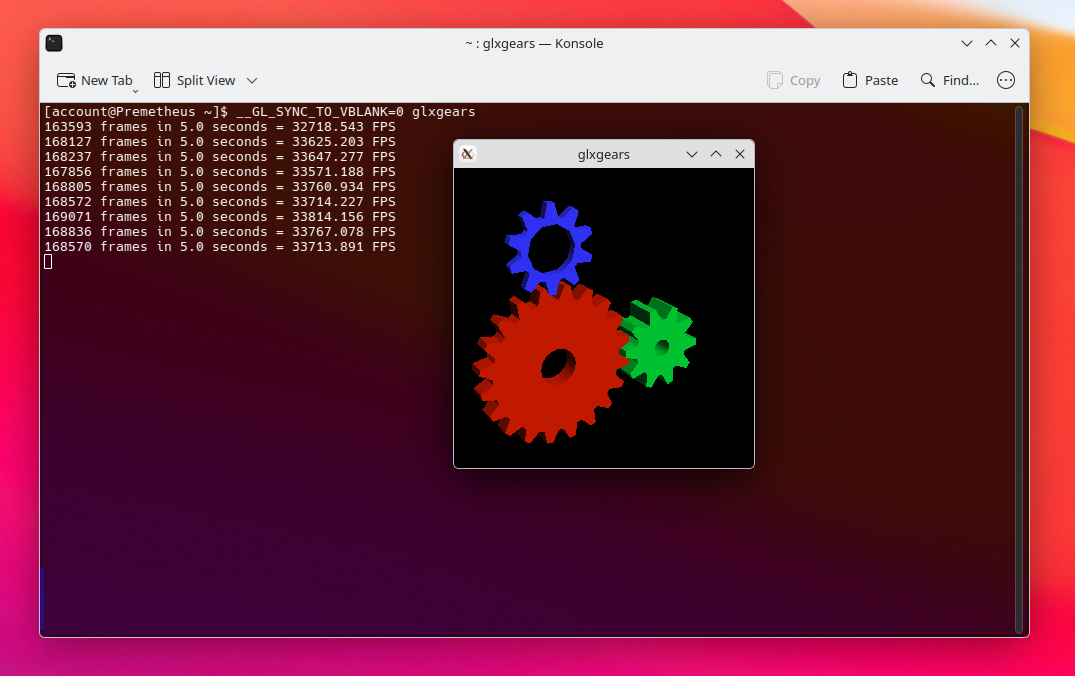Click the line showing 33625.203 FPS

(x=220, y=142)
